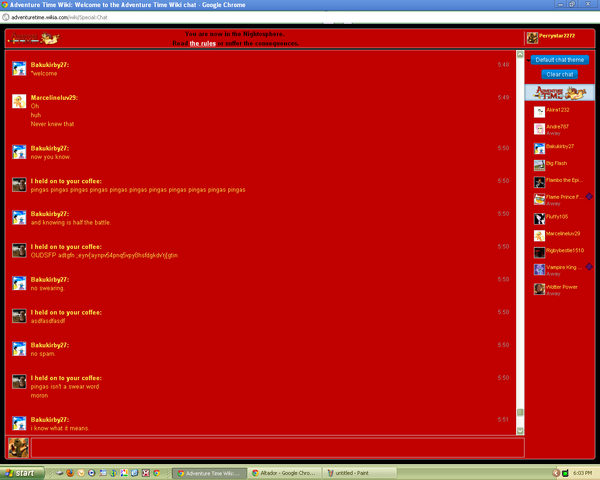Click Bakukirby27 name above 'now you know'
600x480 pixels.
click(50, 148)
